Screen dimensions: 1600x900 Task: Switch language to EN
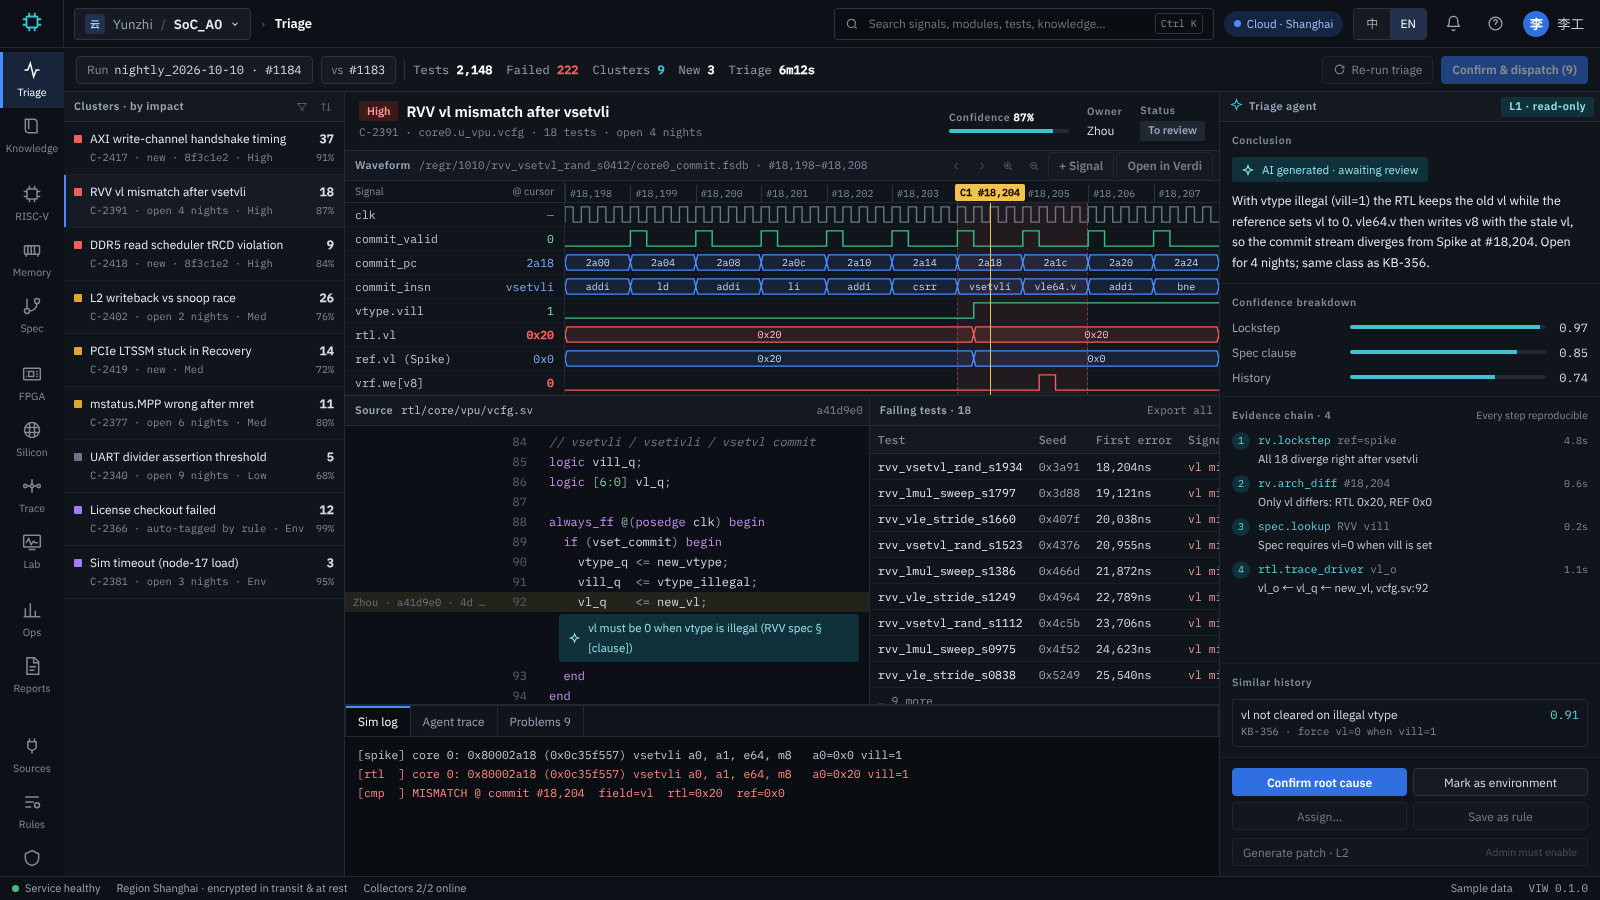coord(1408,24)
